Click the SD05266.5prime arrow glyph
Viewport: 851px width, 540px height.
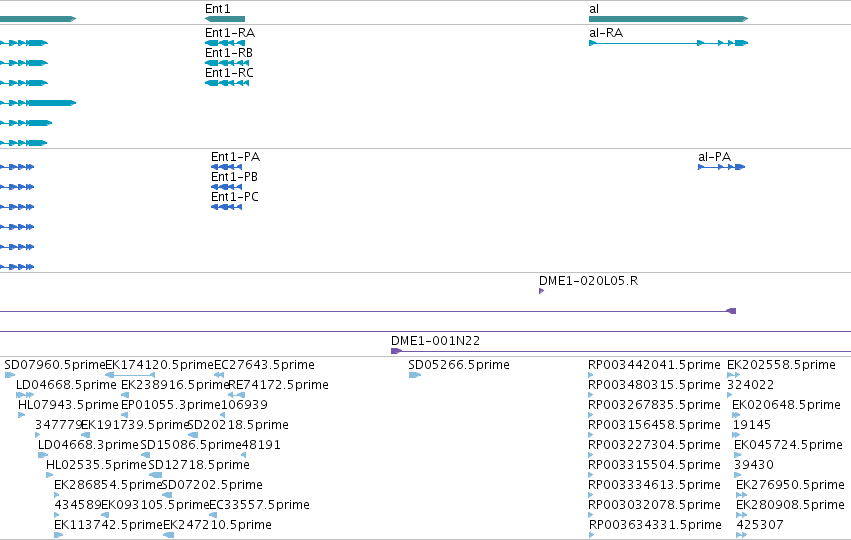pos(415,375)
